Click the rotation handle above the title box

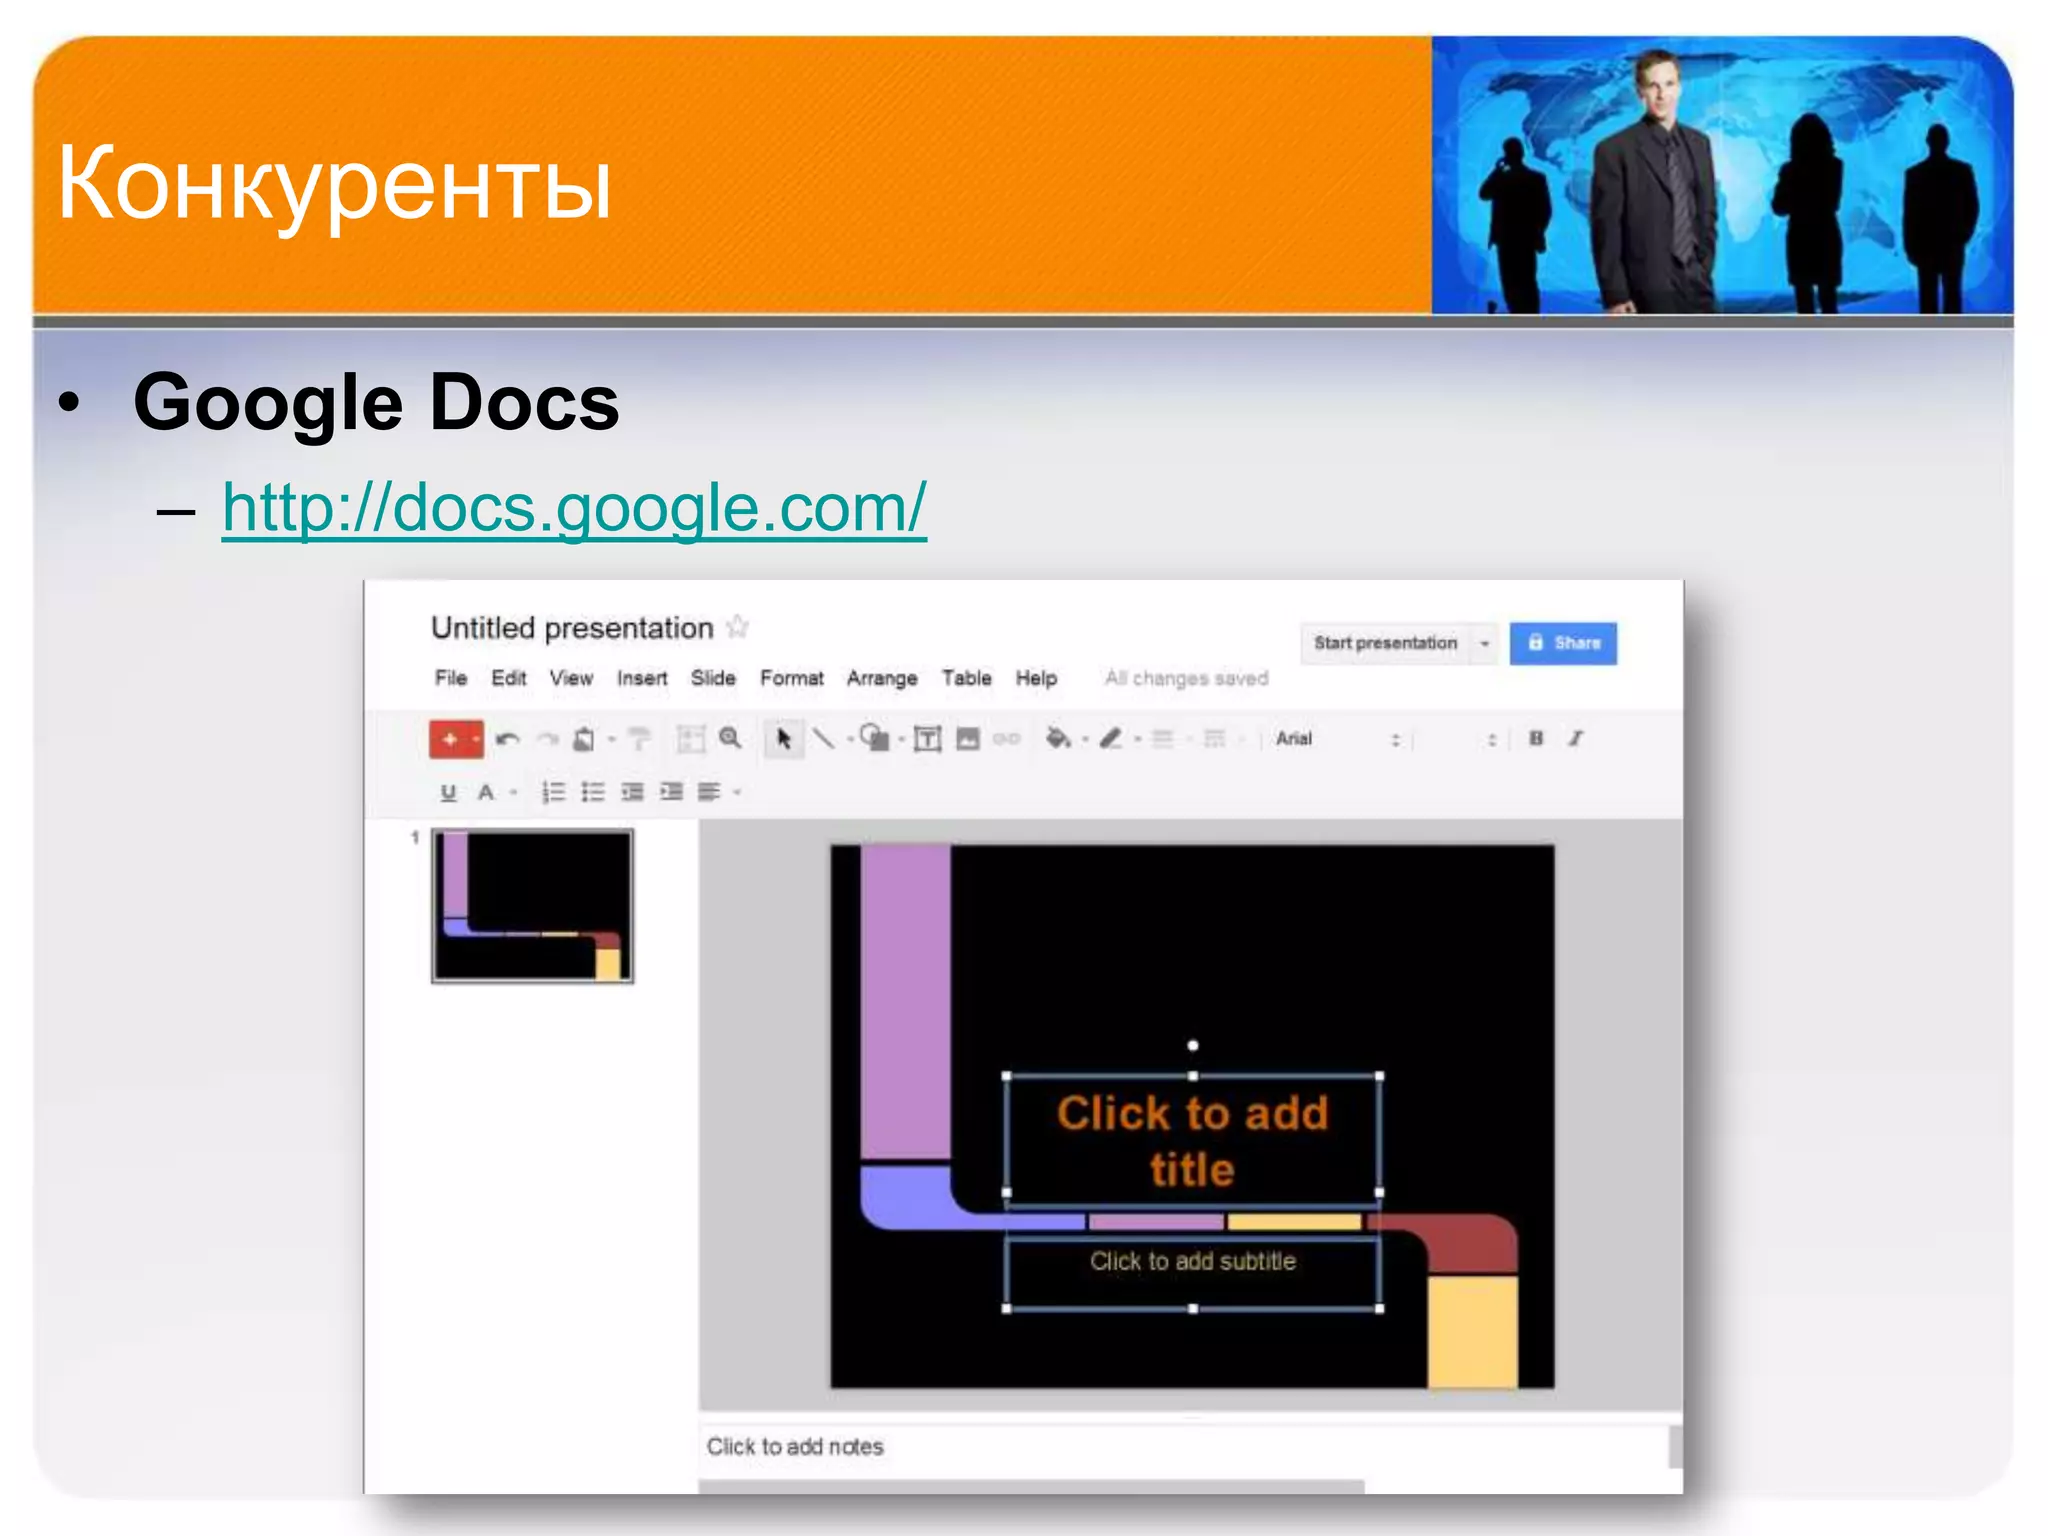pos(1193,1046)
